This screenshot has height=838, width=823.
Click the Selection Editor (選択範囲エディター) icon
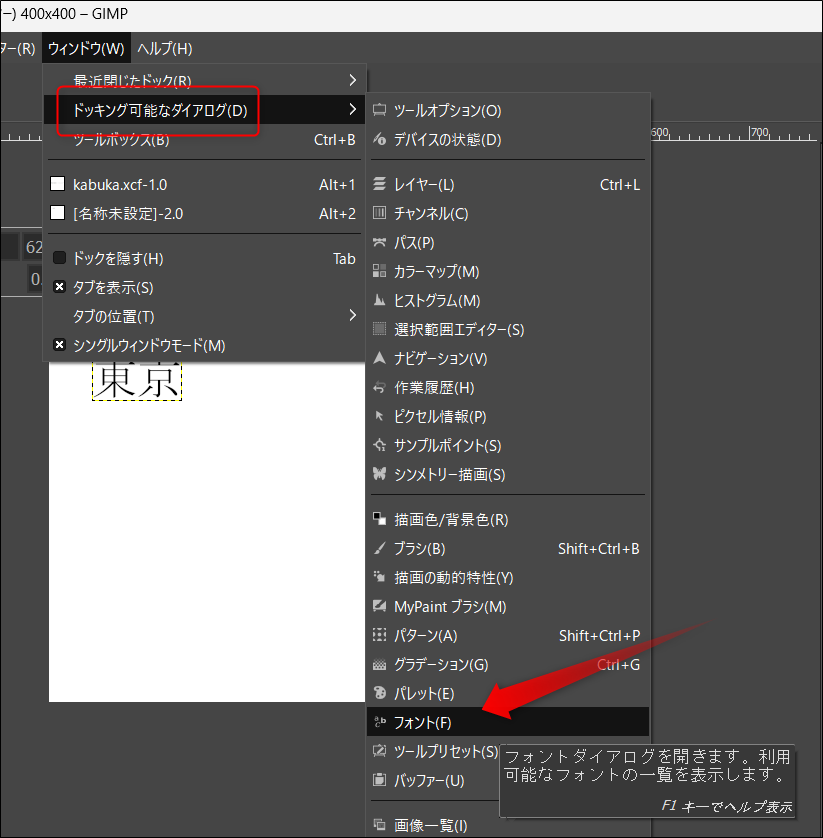point(379,329)
